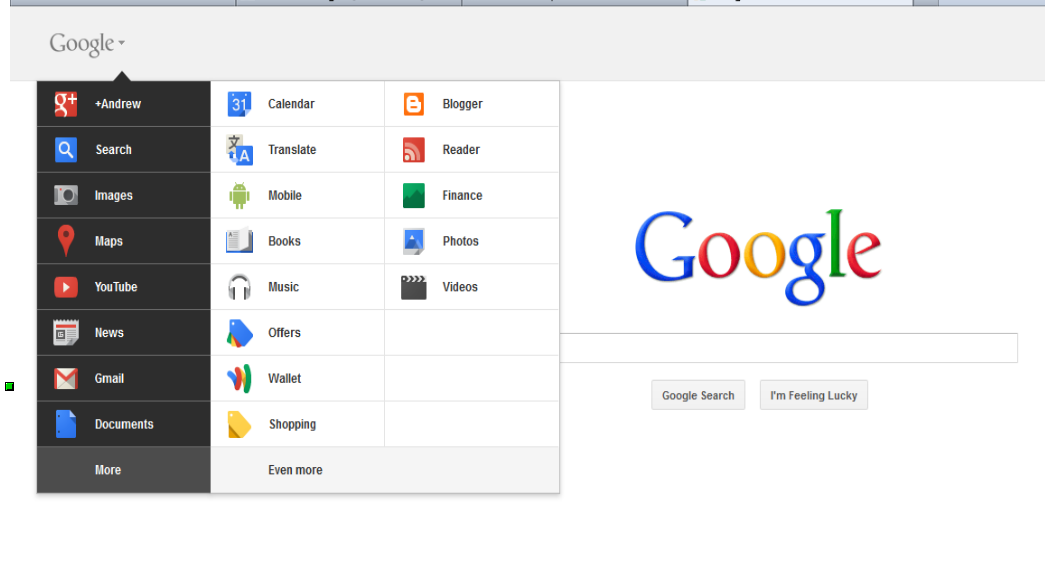Click the Offers tag icon
The image size is (1045, 582).
239,333
